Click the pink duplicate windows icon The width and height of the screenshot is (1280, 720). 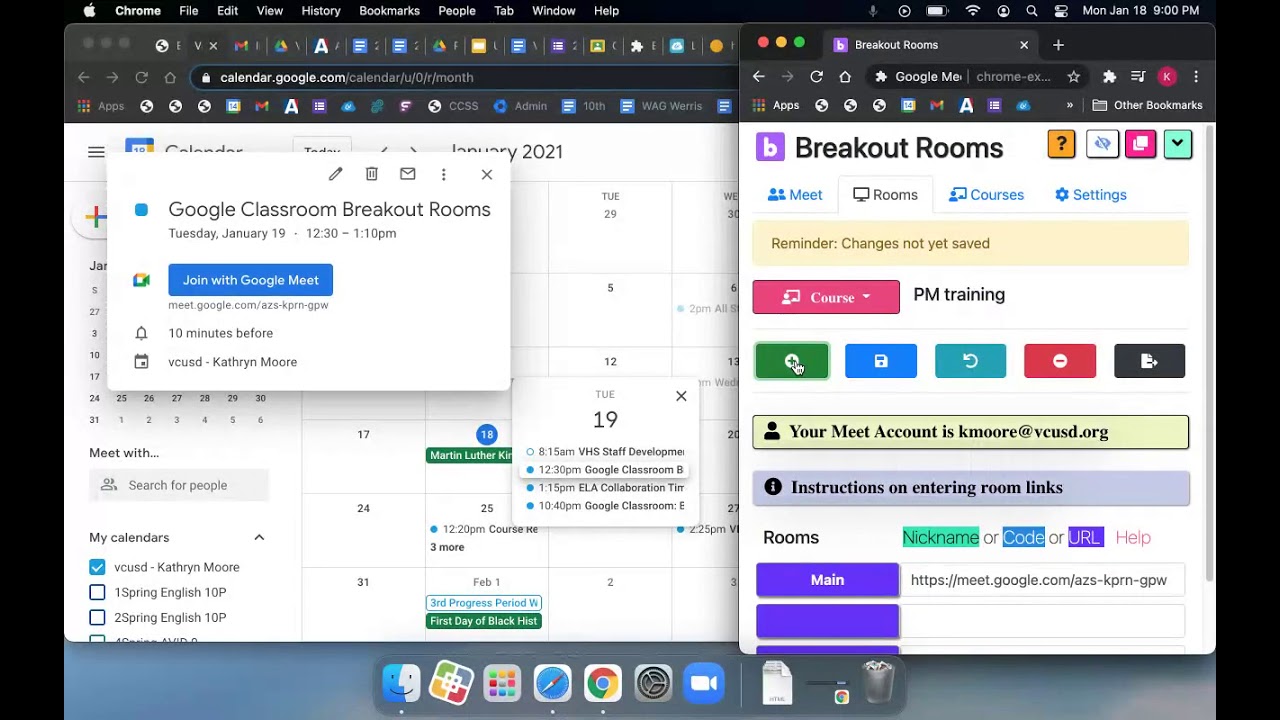coord(1140,144)
